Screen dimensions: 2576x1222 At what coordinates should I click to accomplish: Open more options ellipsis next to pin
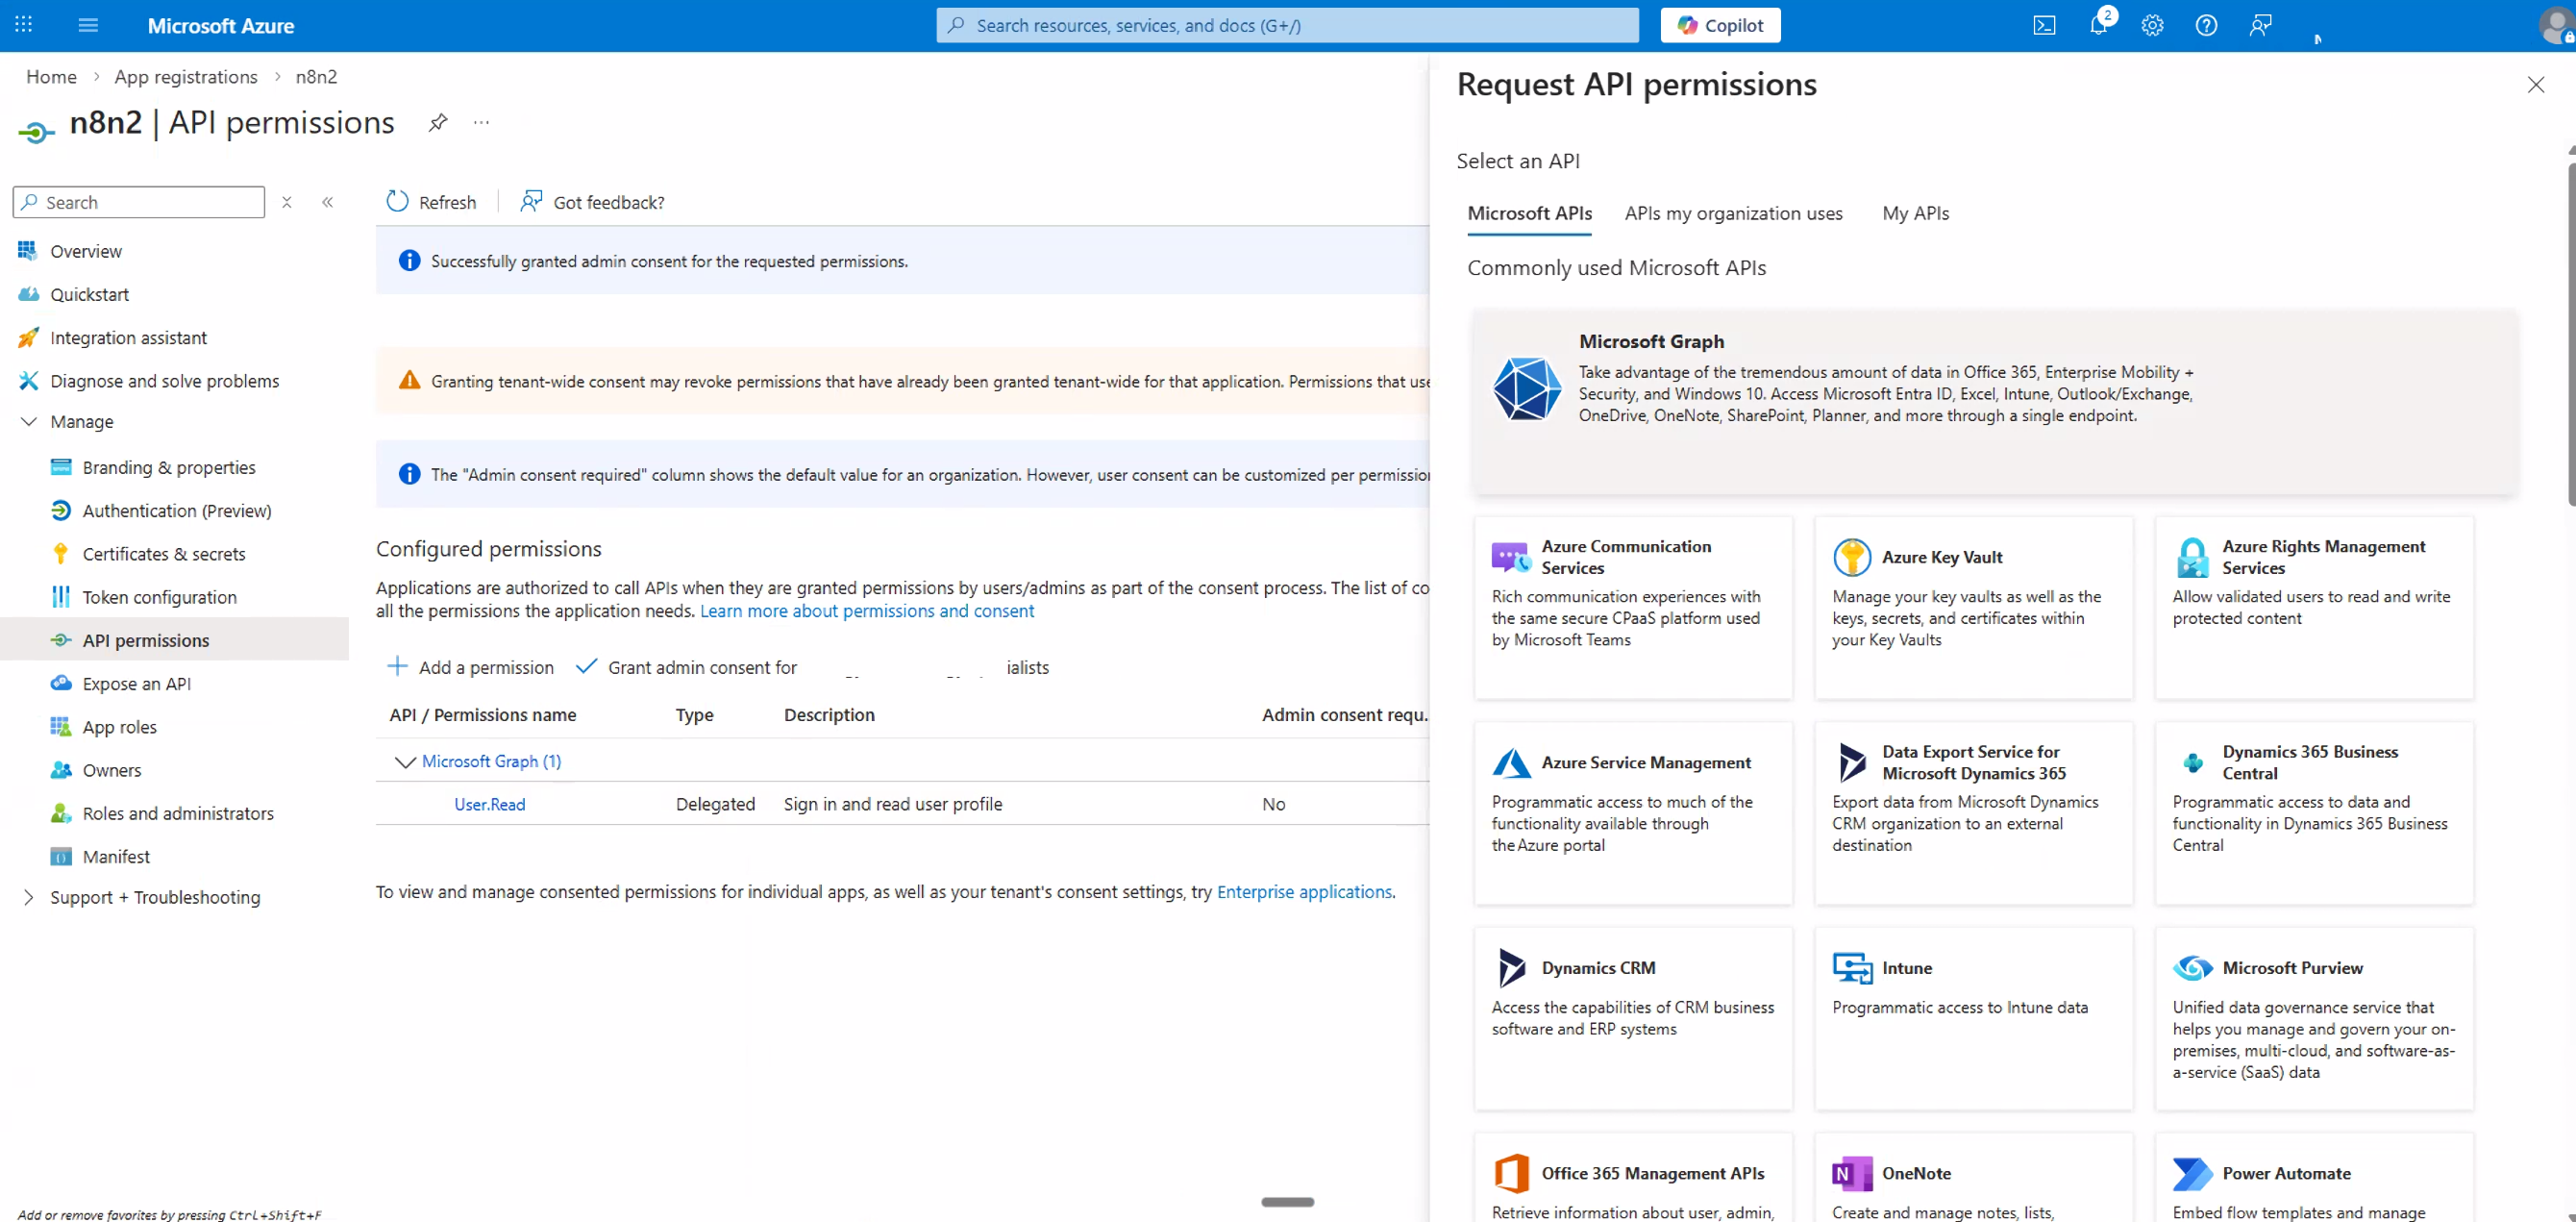[x=481, y=122]
